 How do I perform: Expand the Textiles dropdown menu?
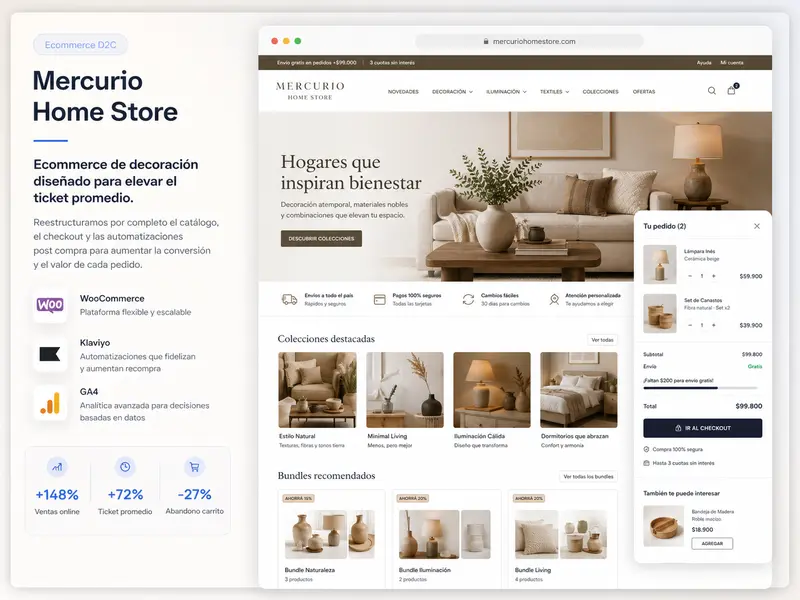(555, 92)
